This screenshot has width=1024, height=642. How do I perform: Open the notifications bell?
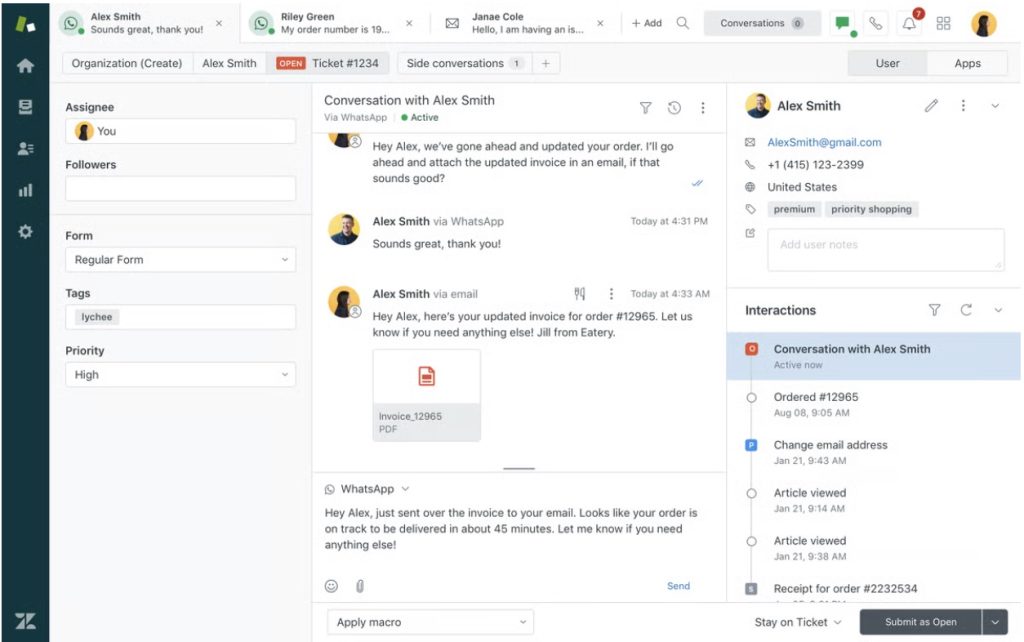tap(908, 22)
